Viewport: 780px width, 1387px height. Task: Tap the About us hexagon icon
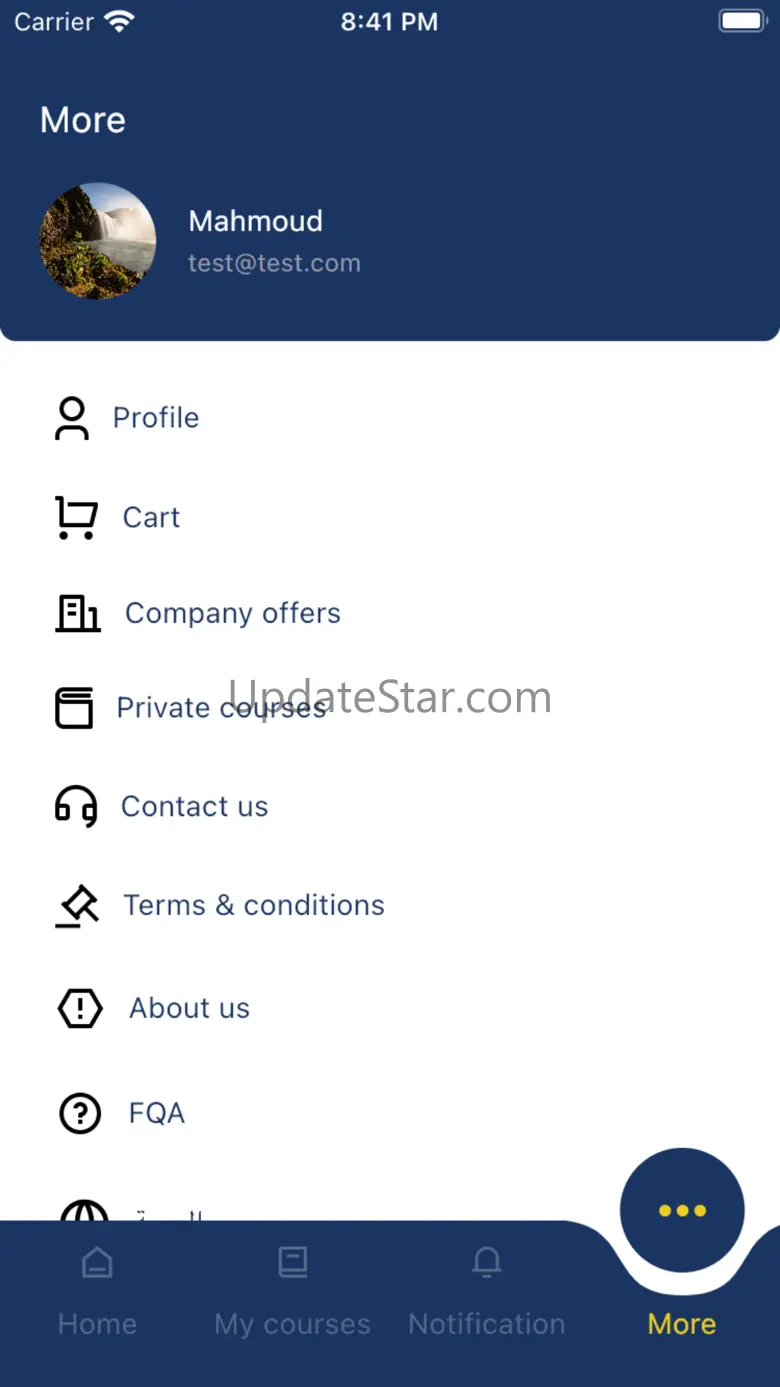click(x=80, y=1008)
